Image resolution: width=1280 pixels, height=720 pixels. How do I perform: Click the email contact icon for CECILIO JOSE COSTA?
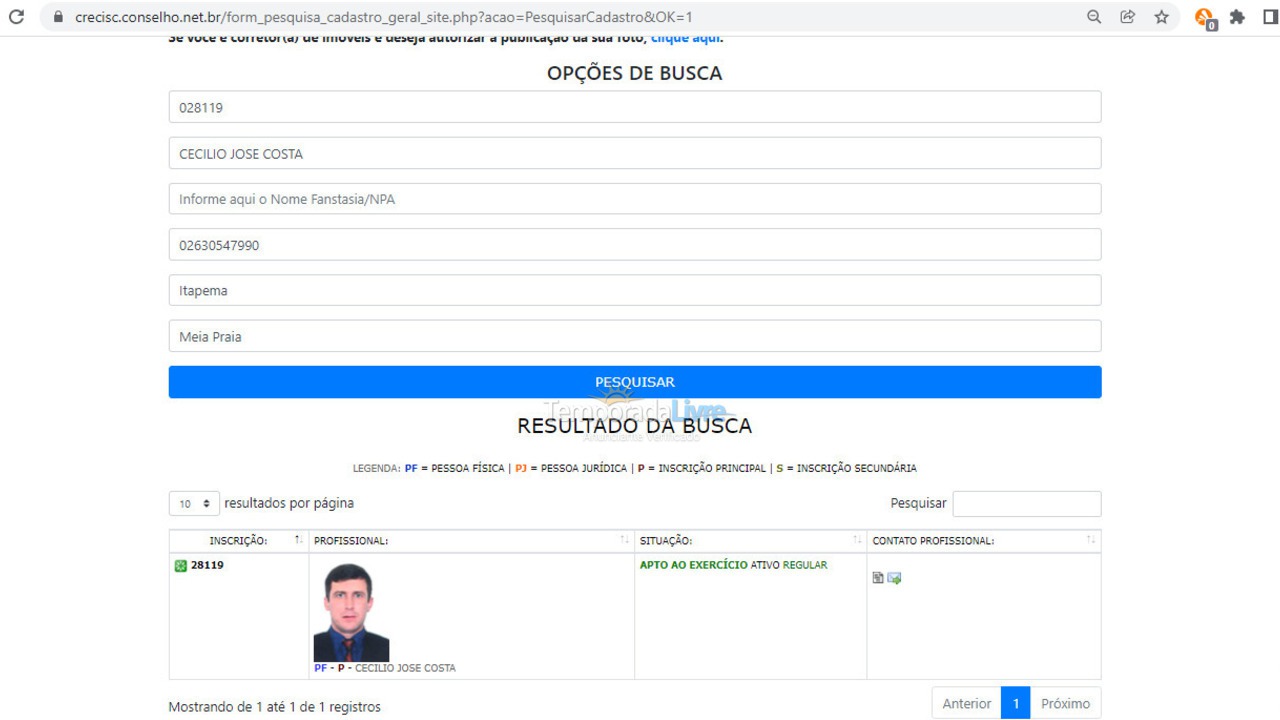coord(894,578)
